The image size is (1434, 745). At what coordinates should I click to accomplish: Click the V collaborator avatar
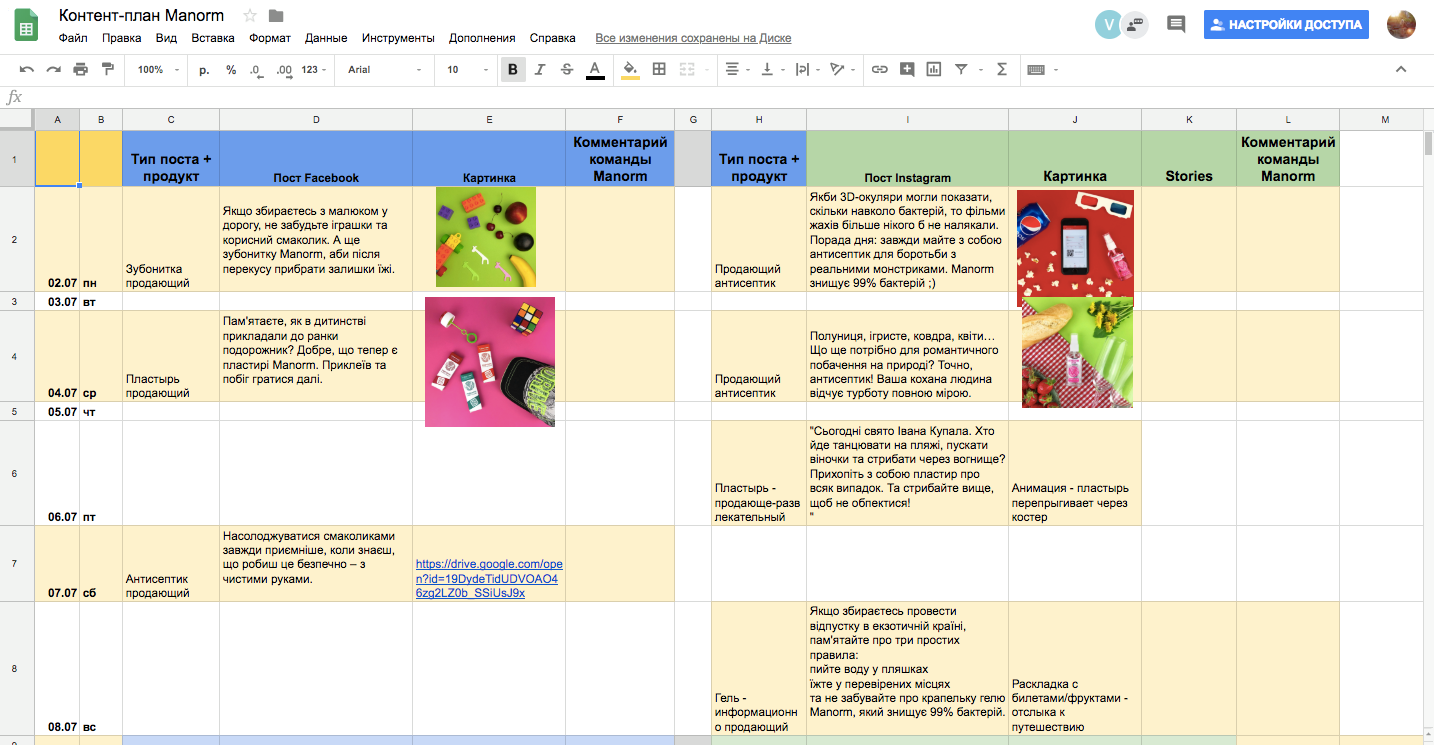coord(1108,25)
